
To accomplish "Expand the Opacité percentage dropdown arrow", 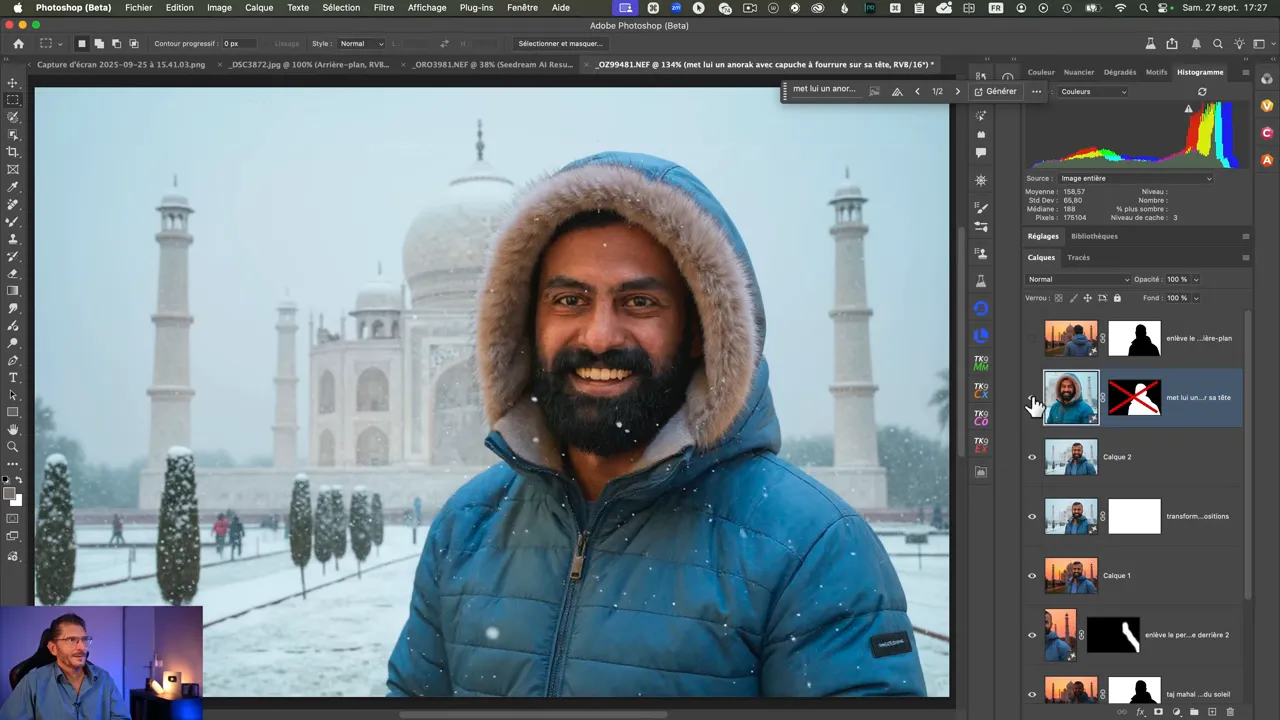I will click(1196, 280).
